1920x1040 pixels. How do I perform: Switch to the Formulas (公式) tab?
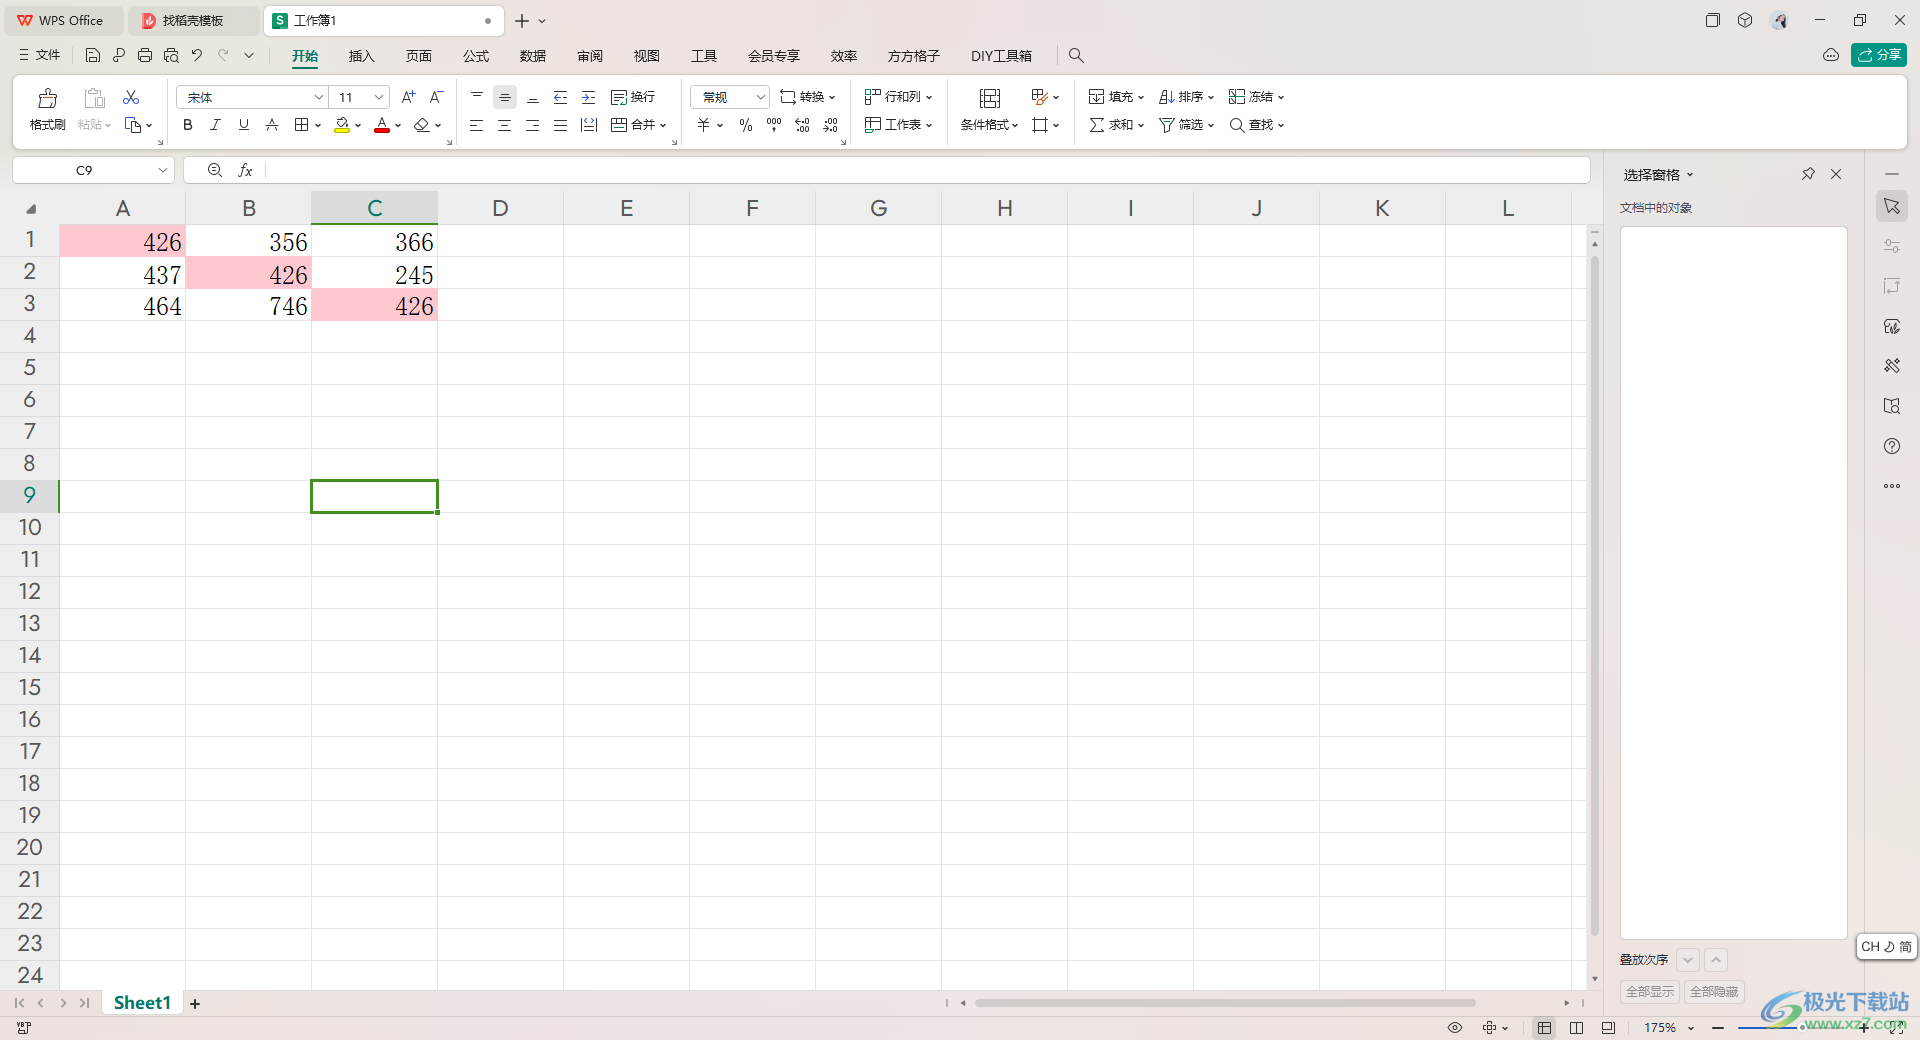tap(476, 56)
